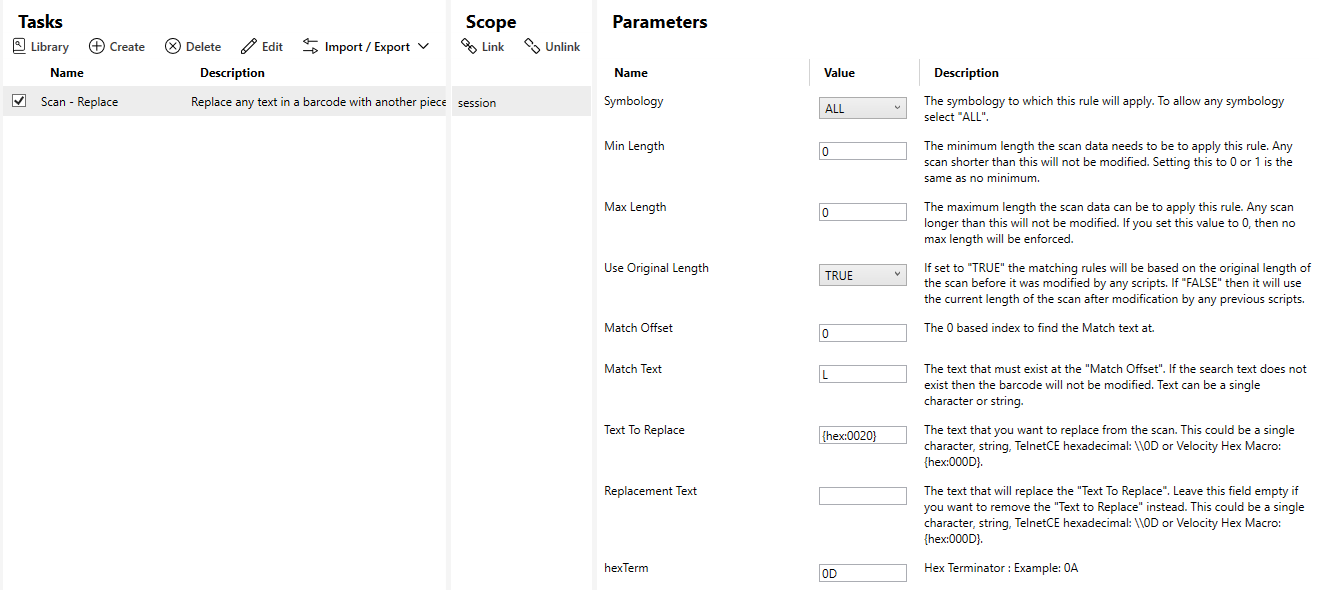Screen dimensions: 1319x590
Task: Click the Edit pencil icon
Action: [x=249, y=46]
